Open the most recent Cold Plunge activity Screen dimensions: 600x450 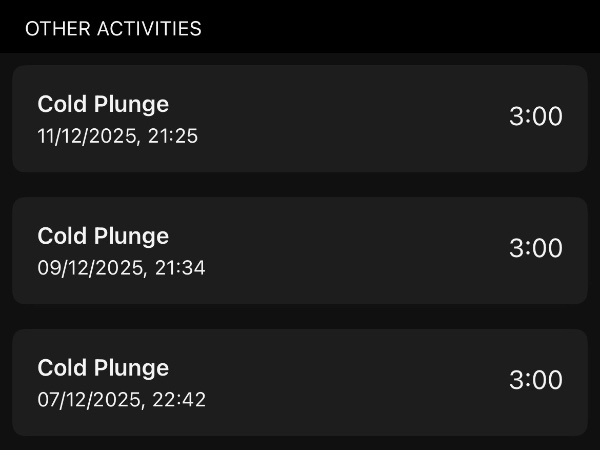tap(299, 119)
